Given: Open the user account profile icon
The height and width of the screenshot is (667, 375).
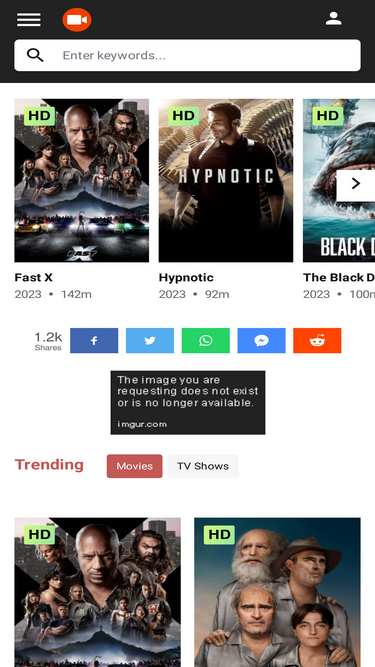Looking at the screenshot, I should [x=334, y=19].
